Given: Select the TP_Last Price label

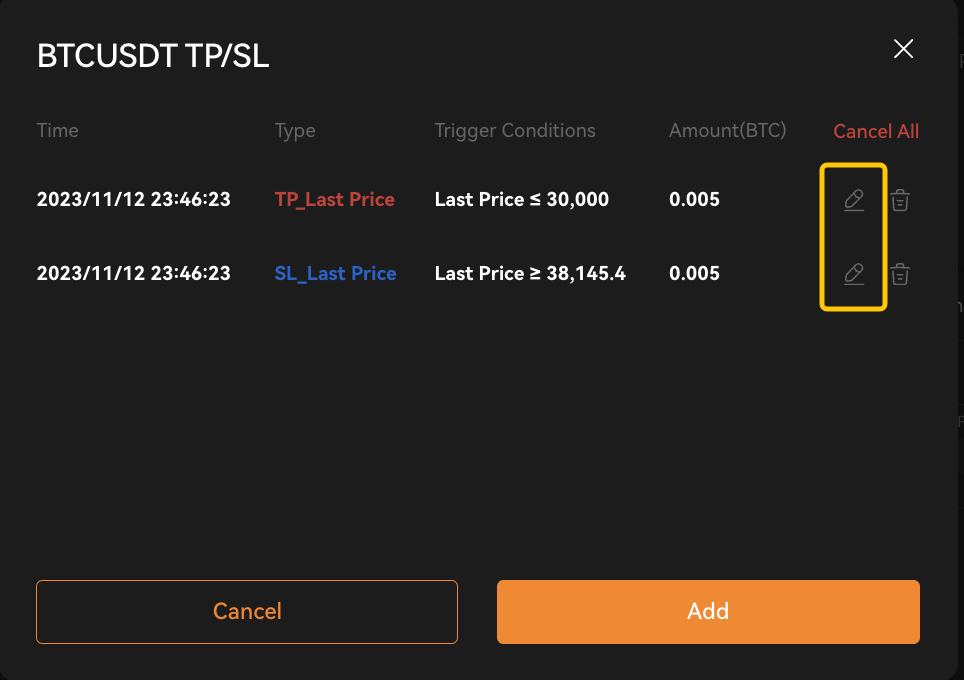Looking at the screenshot, I should tap(334, 199).
